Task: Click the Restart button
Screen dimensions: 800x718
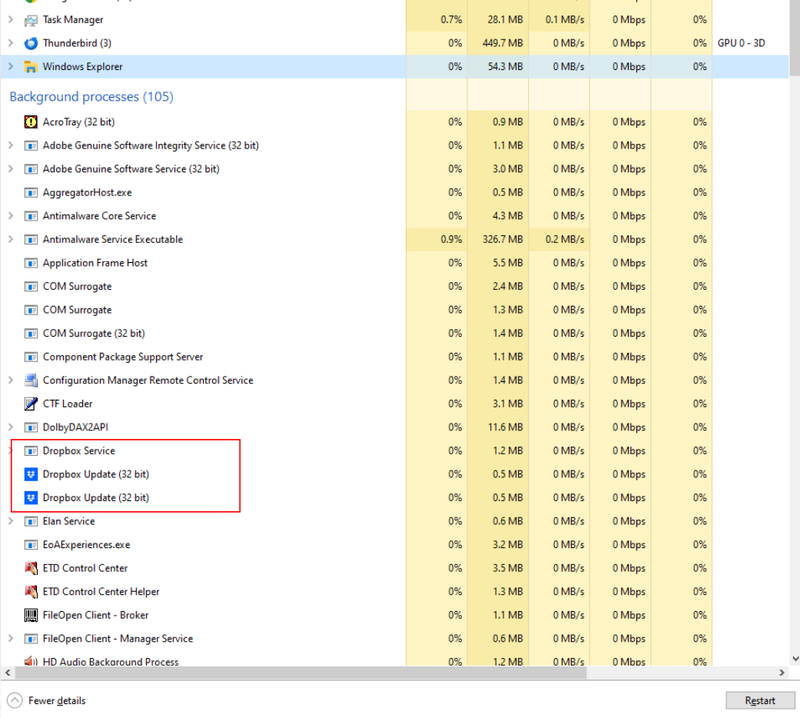Action: pos(760,701)
